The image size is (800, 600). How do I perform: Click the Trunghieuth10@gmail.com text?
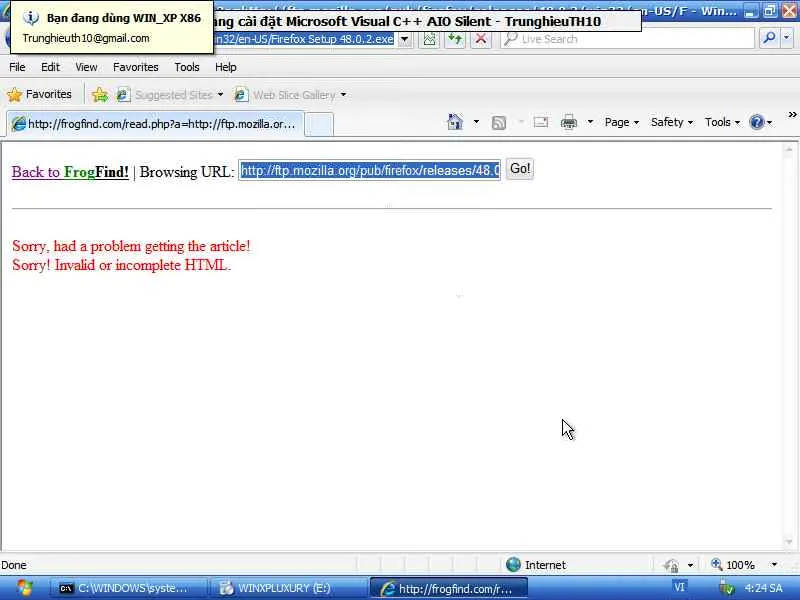pos(86,38)
